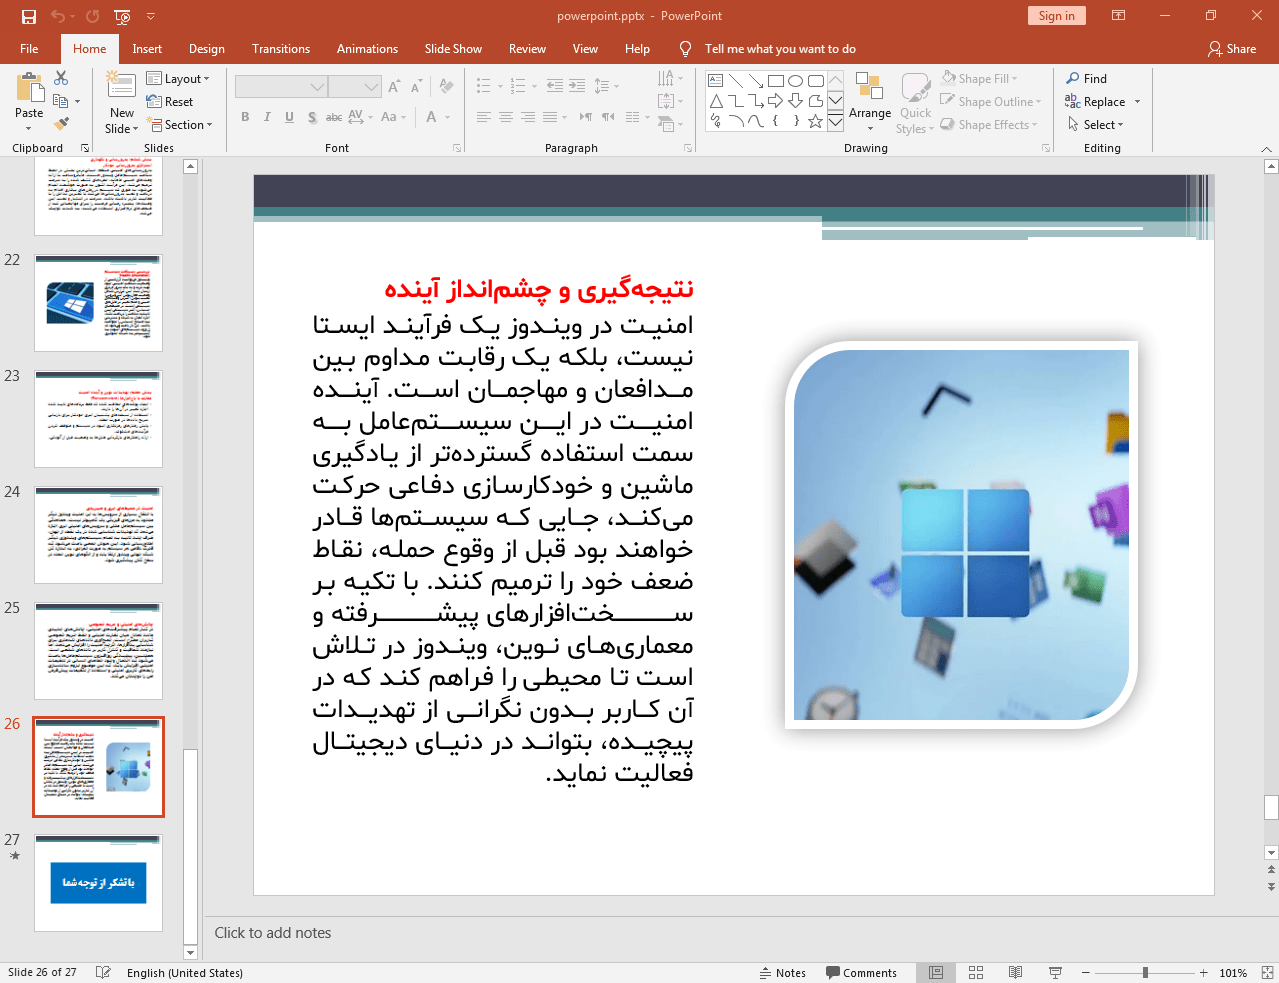Open the File tab
The image size is (1279, 983).
(x=29, y=49)
